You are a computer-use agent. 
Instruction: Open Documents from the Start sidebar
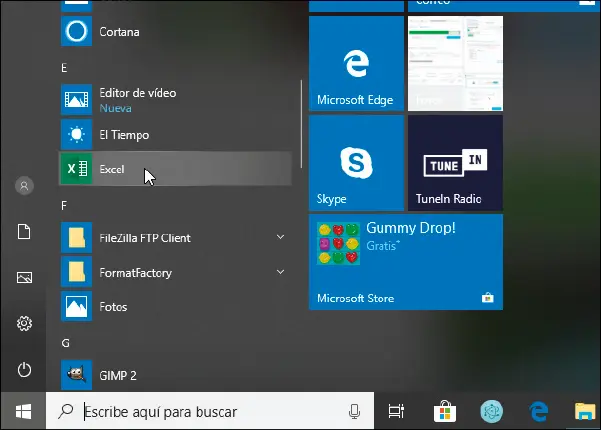click(25, 231)
